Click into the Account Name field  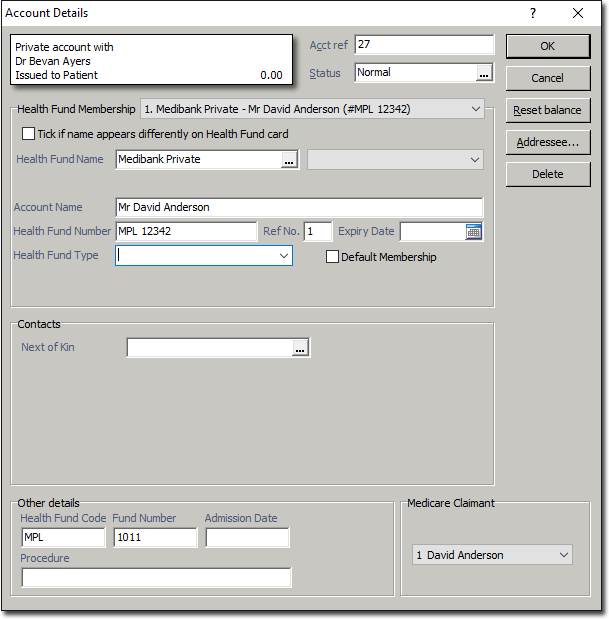[x=298, y=207]
